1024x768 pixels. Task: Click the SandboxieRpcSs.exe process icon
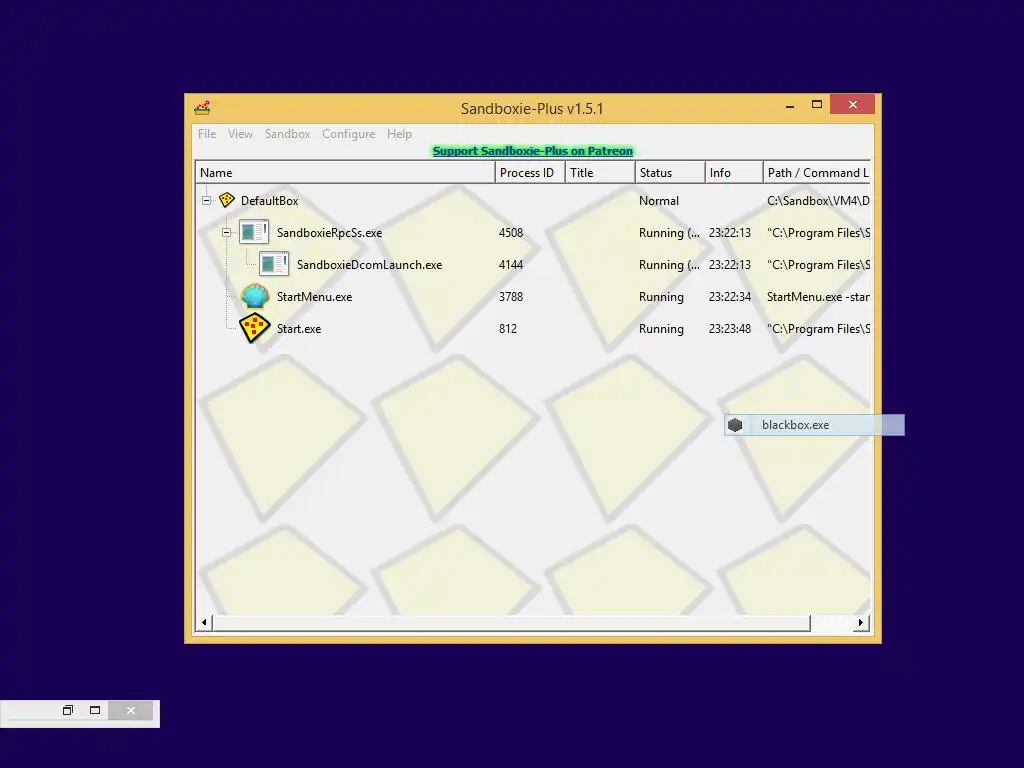[x=254, y=232]
